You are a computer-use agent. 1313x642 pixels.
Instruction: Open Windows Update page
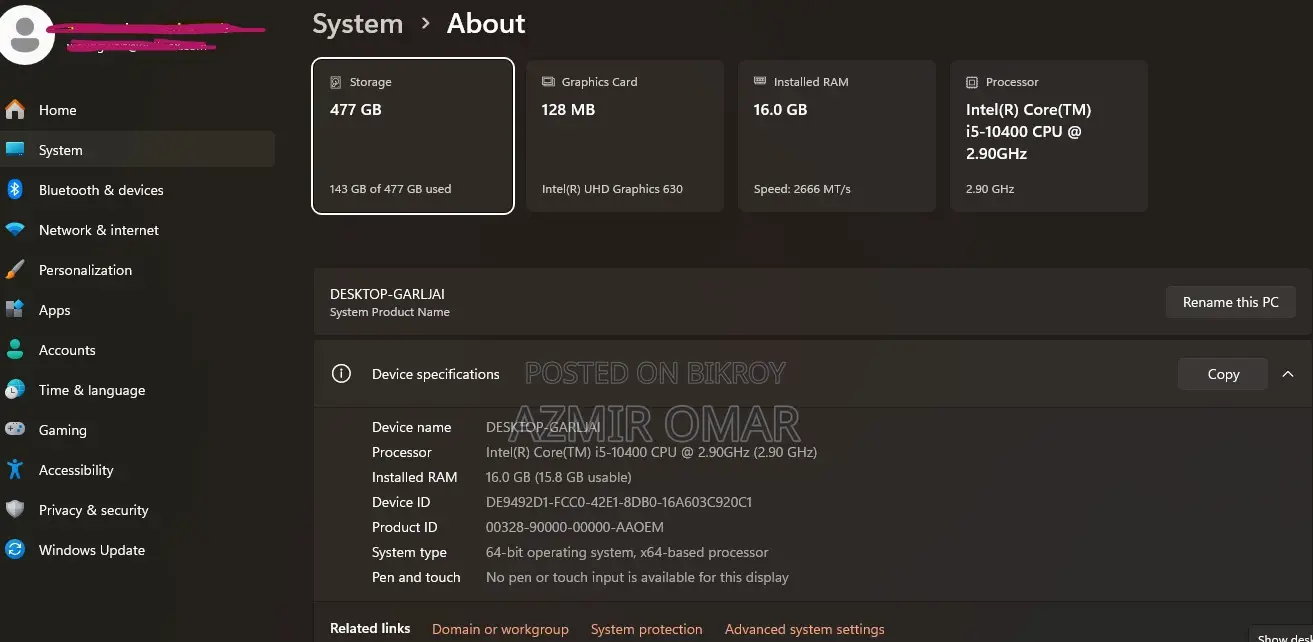(x=139, y=550)
